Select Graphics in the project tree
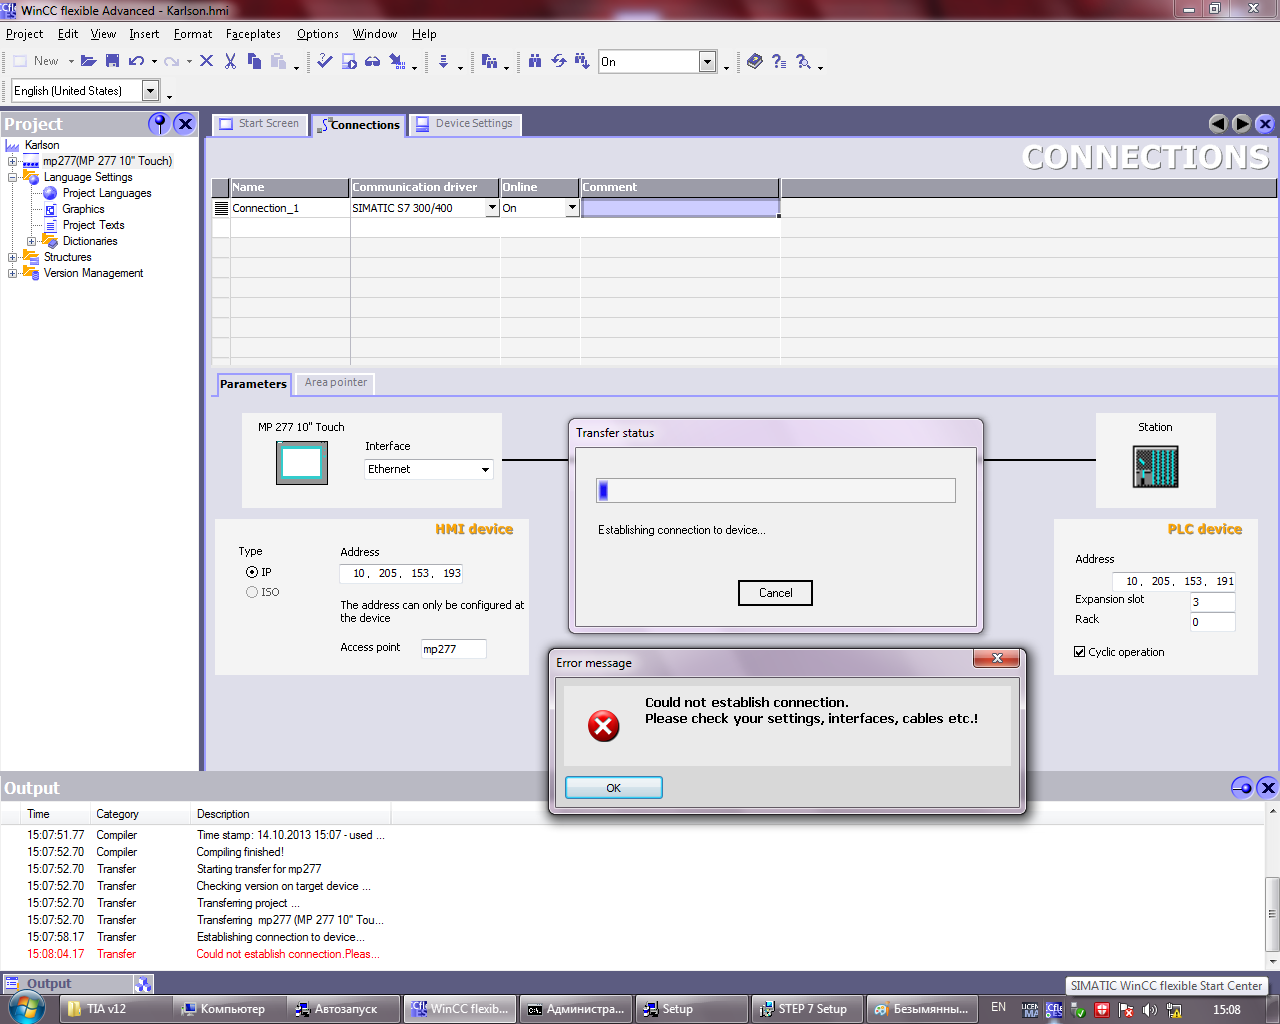 pos(83,209)
